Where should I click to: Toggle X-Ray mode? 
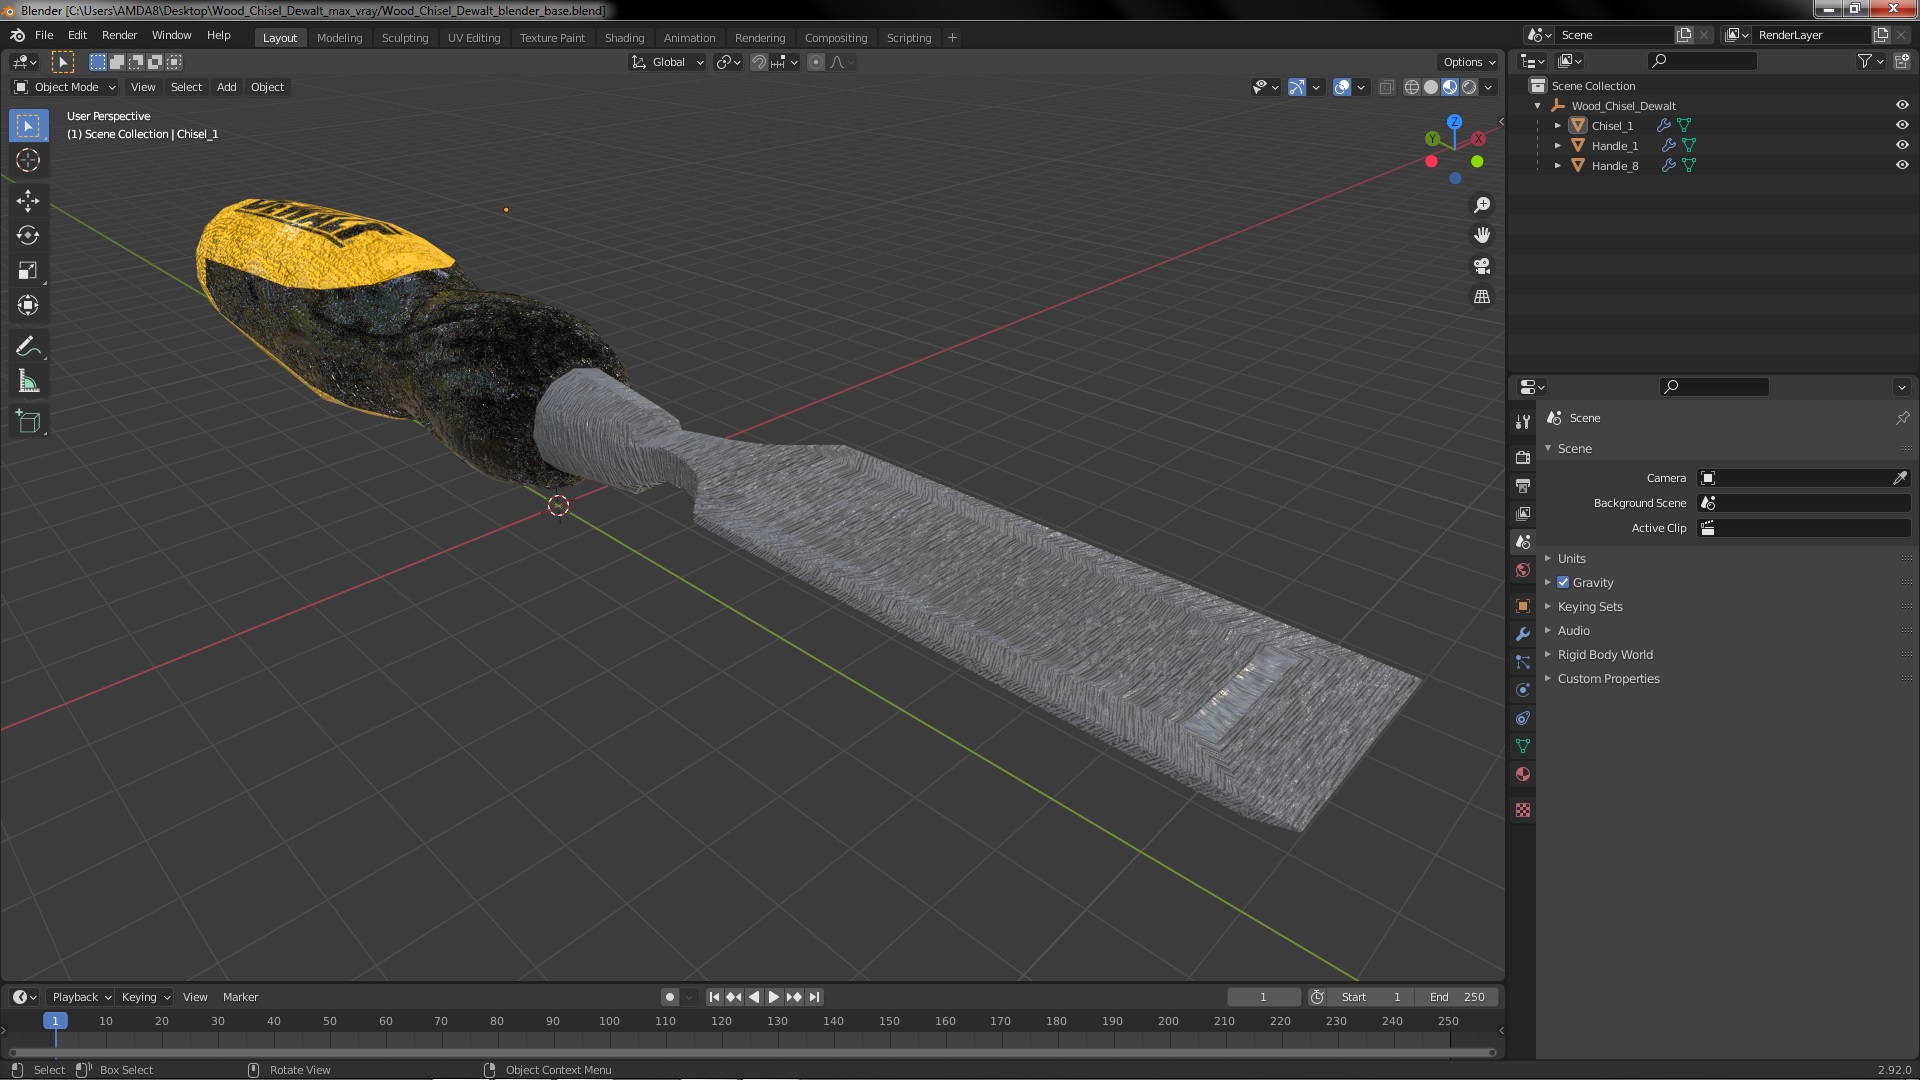click(x=1386, y=87)
